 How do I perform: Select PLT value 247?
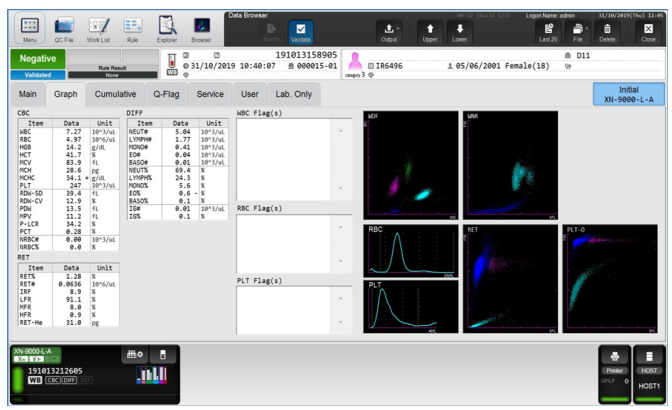(75, 186)
